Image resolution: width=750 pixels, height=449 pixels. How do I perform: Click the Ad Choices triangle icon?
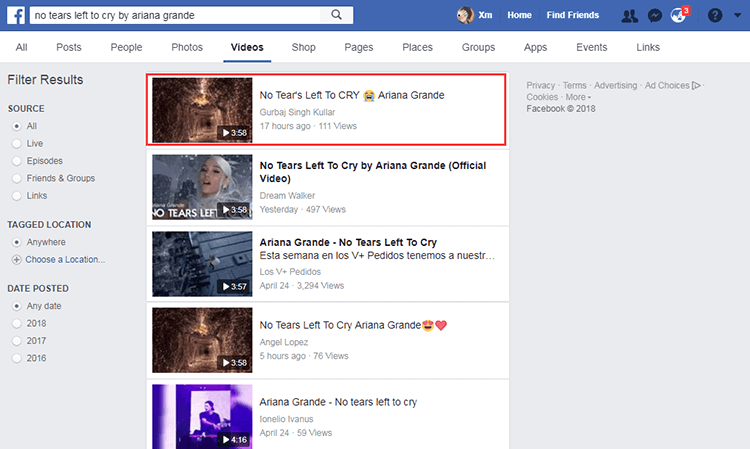coord(696,86)
